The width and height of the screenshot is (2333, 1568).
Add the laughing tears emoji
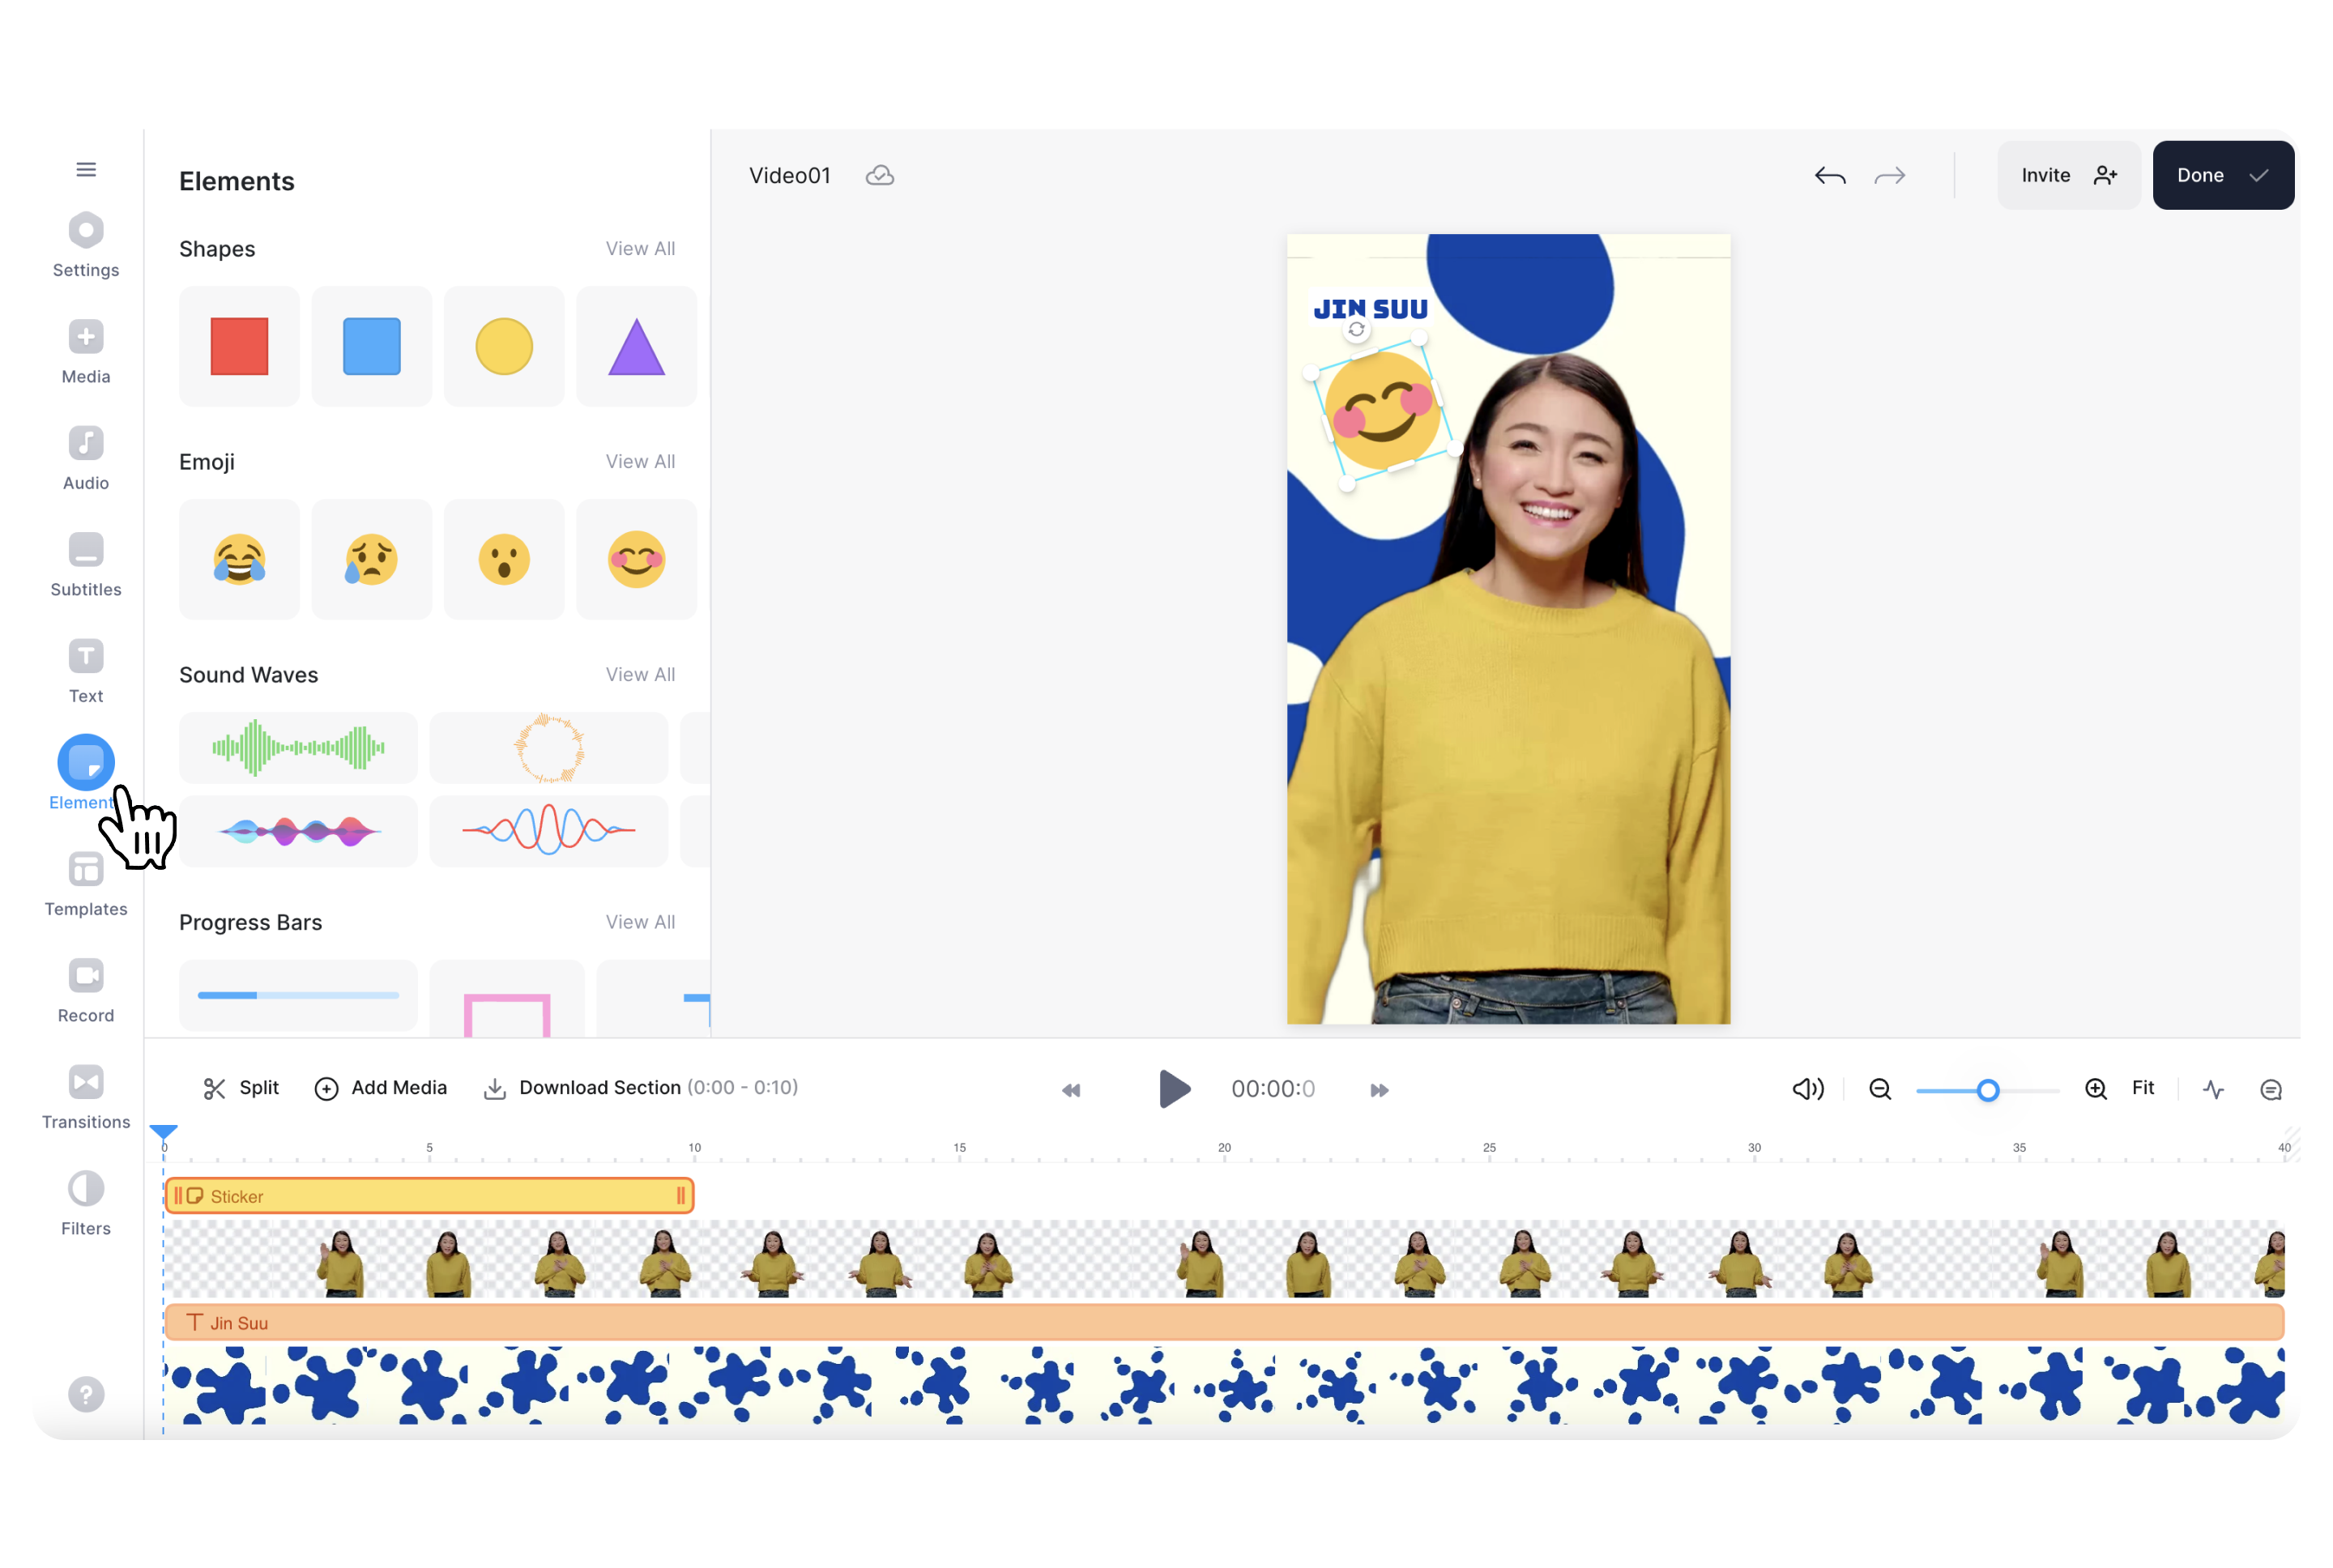pos(239,559)
